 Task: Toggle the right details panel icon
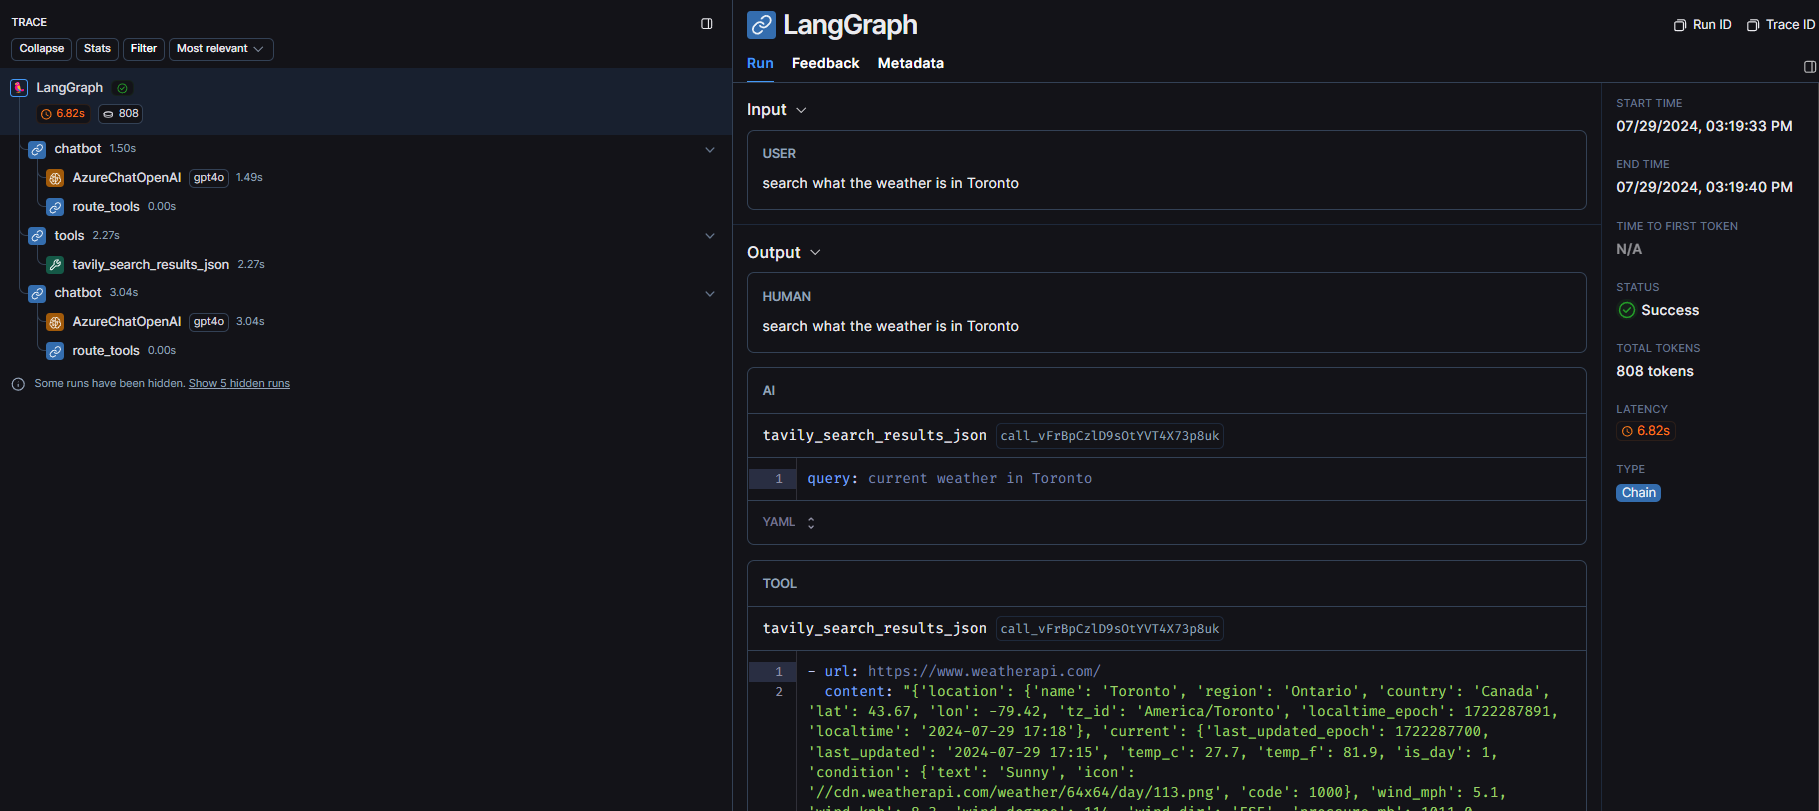(x=1809, y=67)
